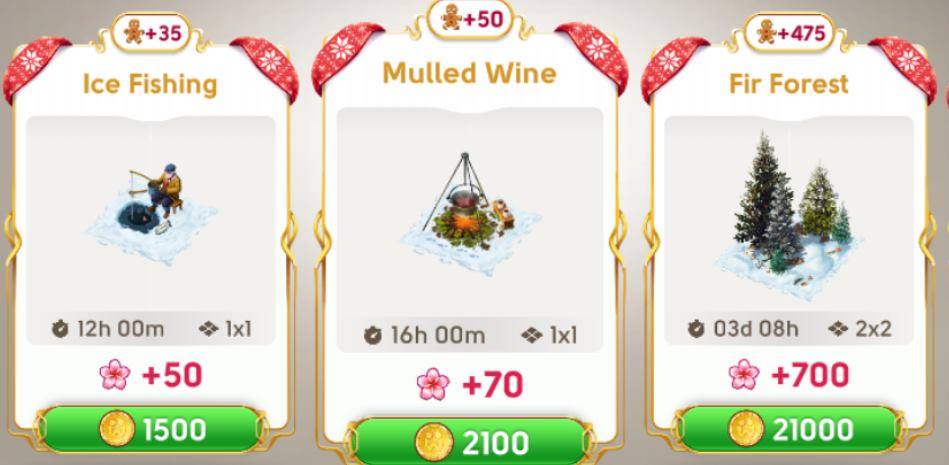The image size is (949, 465).
Task: Tap the pink flower icon beside +50
Action: [115, 375]
